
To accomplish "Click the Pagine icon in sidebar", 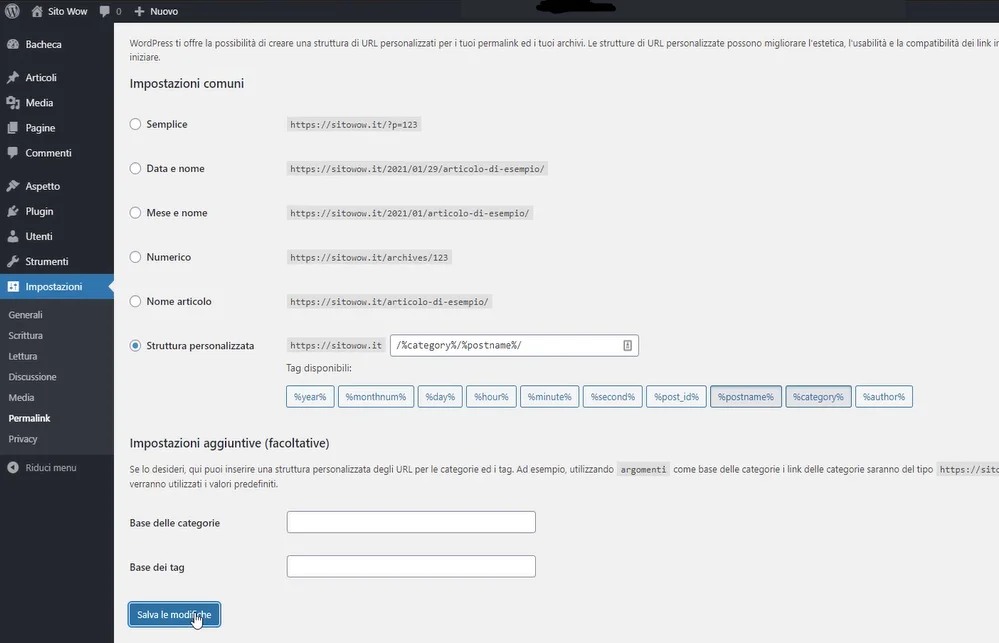I will click(13, 128).
